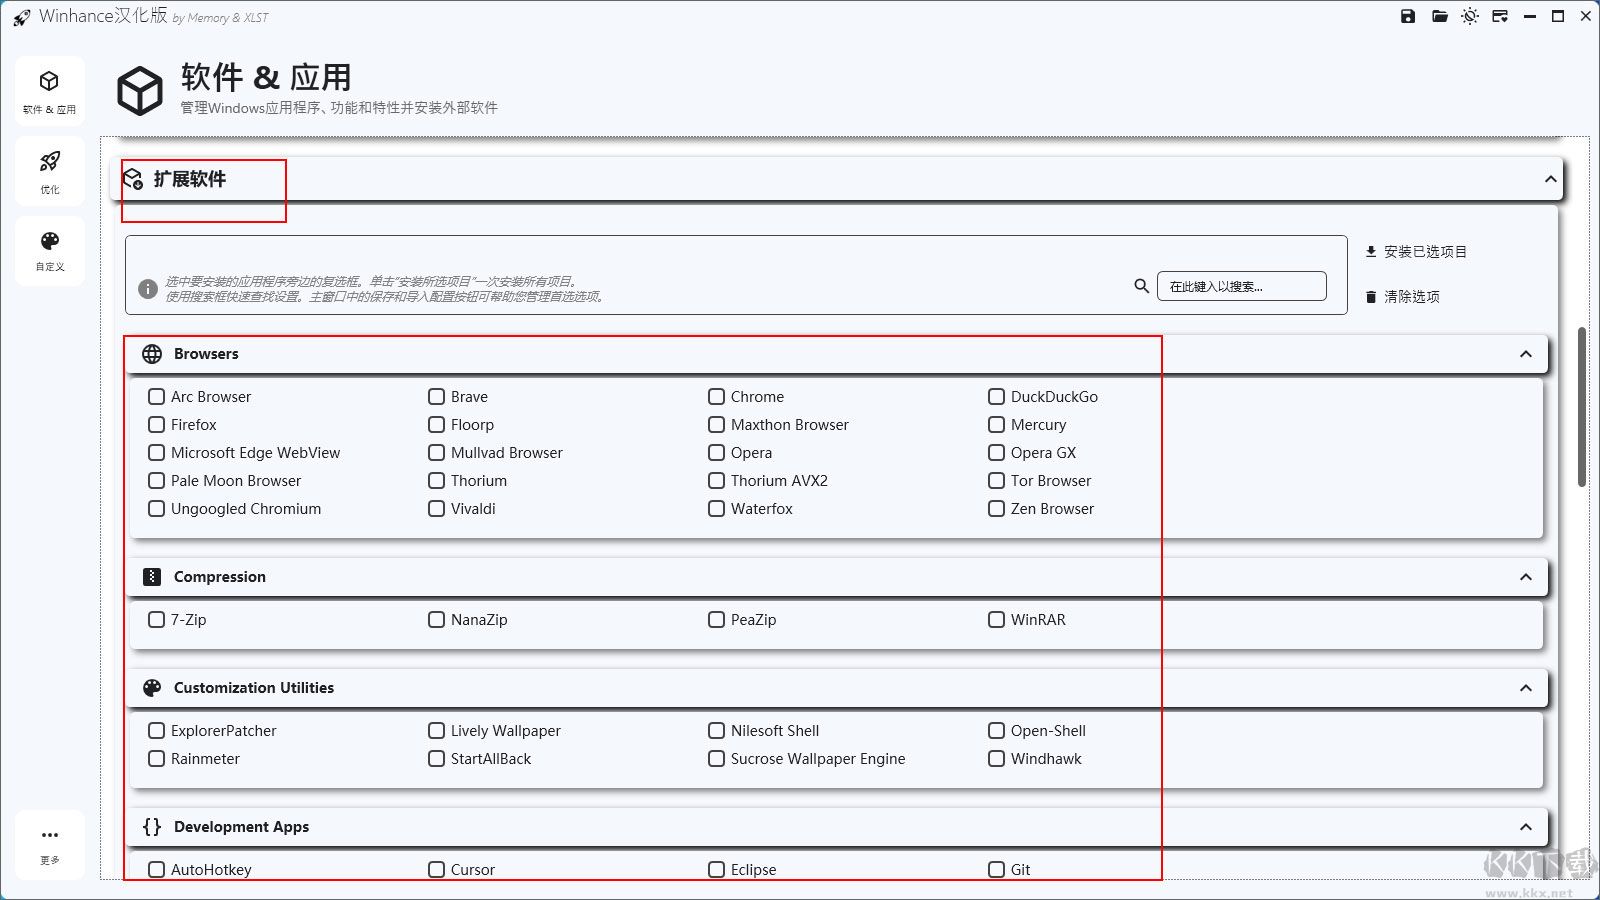Collapse the Browsers section
Viewport: 1600px width, 900px height.
click(x=1525, y=354)
